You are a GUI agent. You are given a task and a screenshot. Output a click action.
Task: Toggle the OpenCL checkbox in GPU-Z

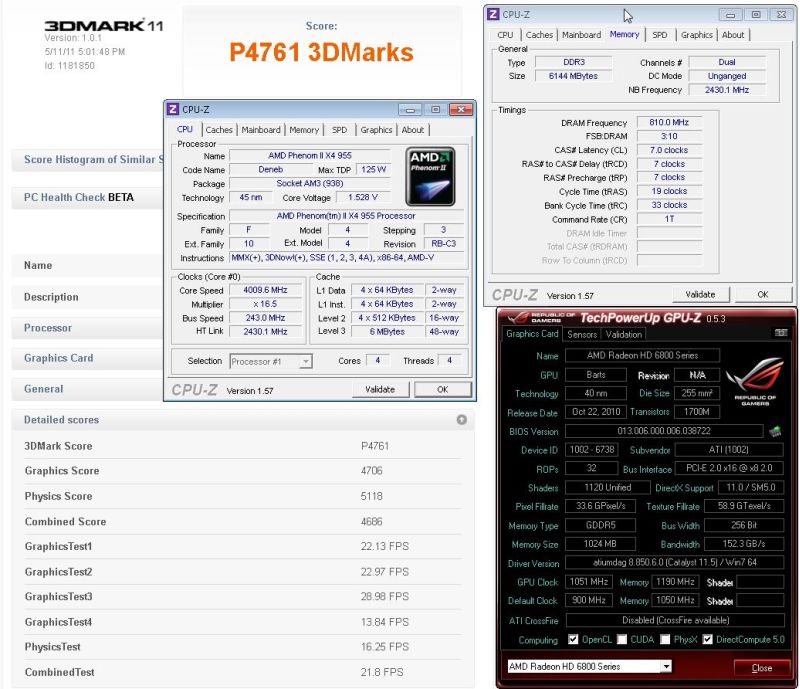click(x=573, y=639)
